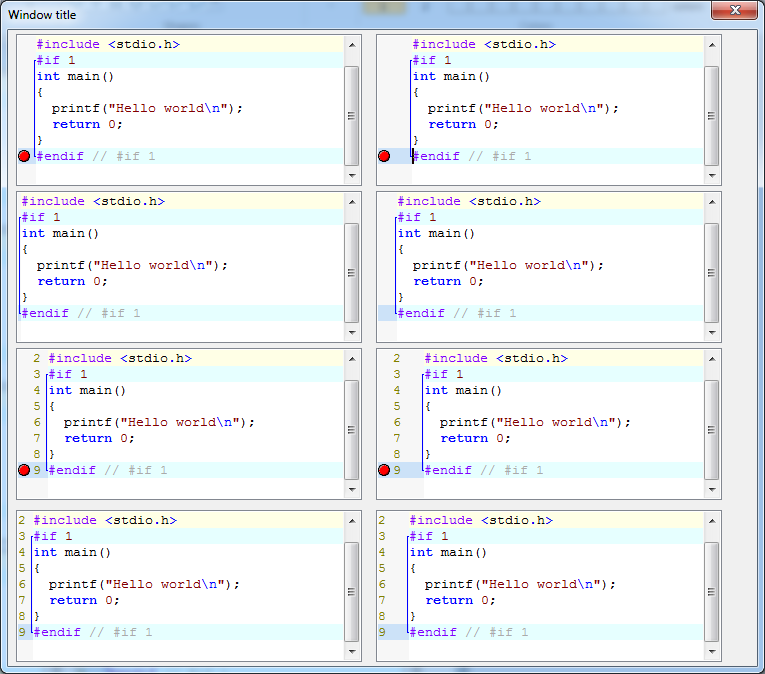Screen dimensions: 765x674
Task: Click the "return" keyword in bottom-left editor
Action: 73,600
